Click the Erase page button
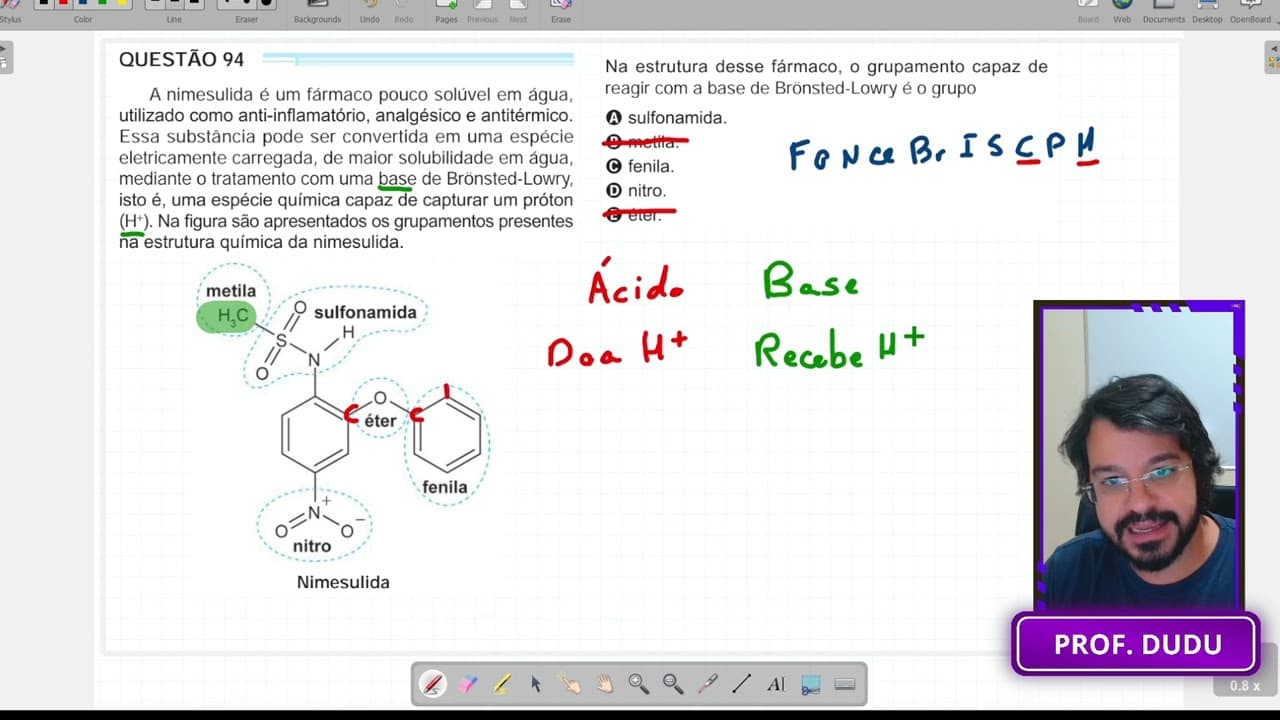1280x720 pixels. point(561,10)
